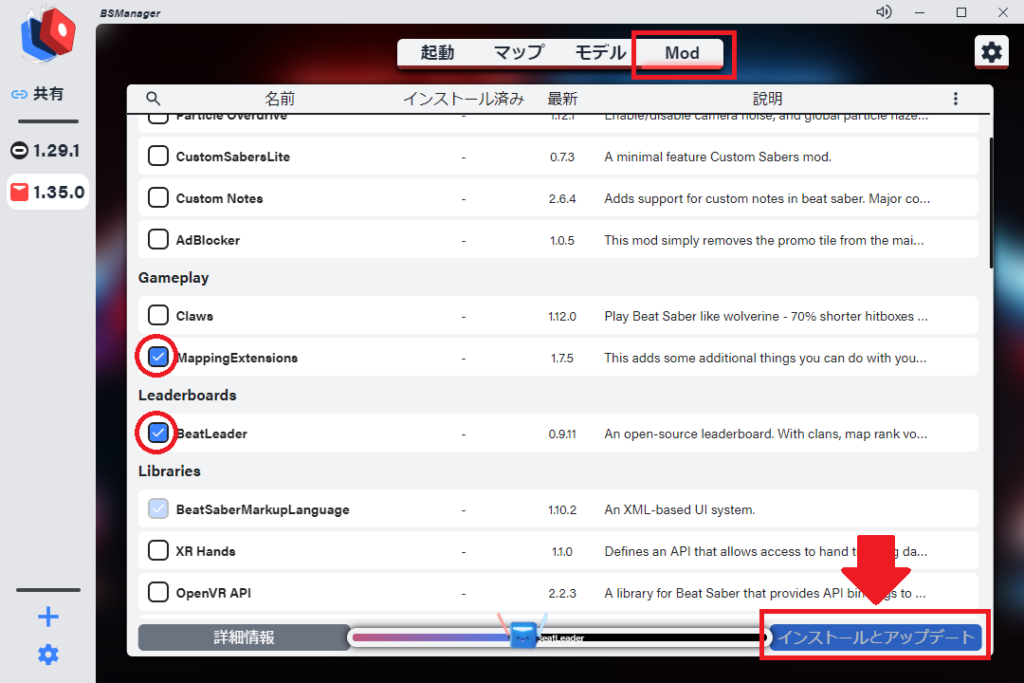Click MappingExtensions version 1.7.5
The width and height of the screenshot is (1024, 683).
pos(562,358)
